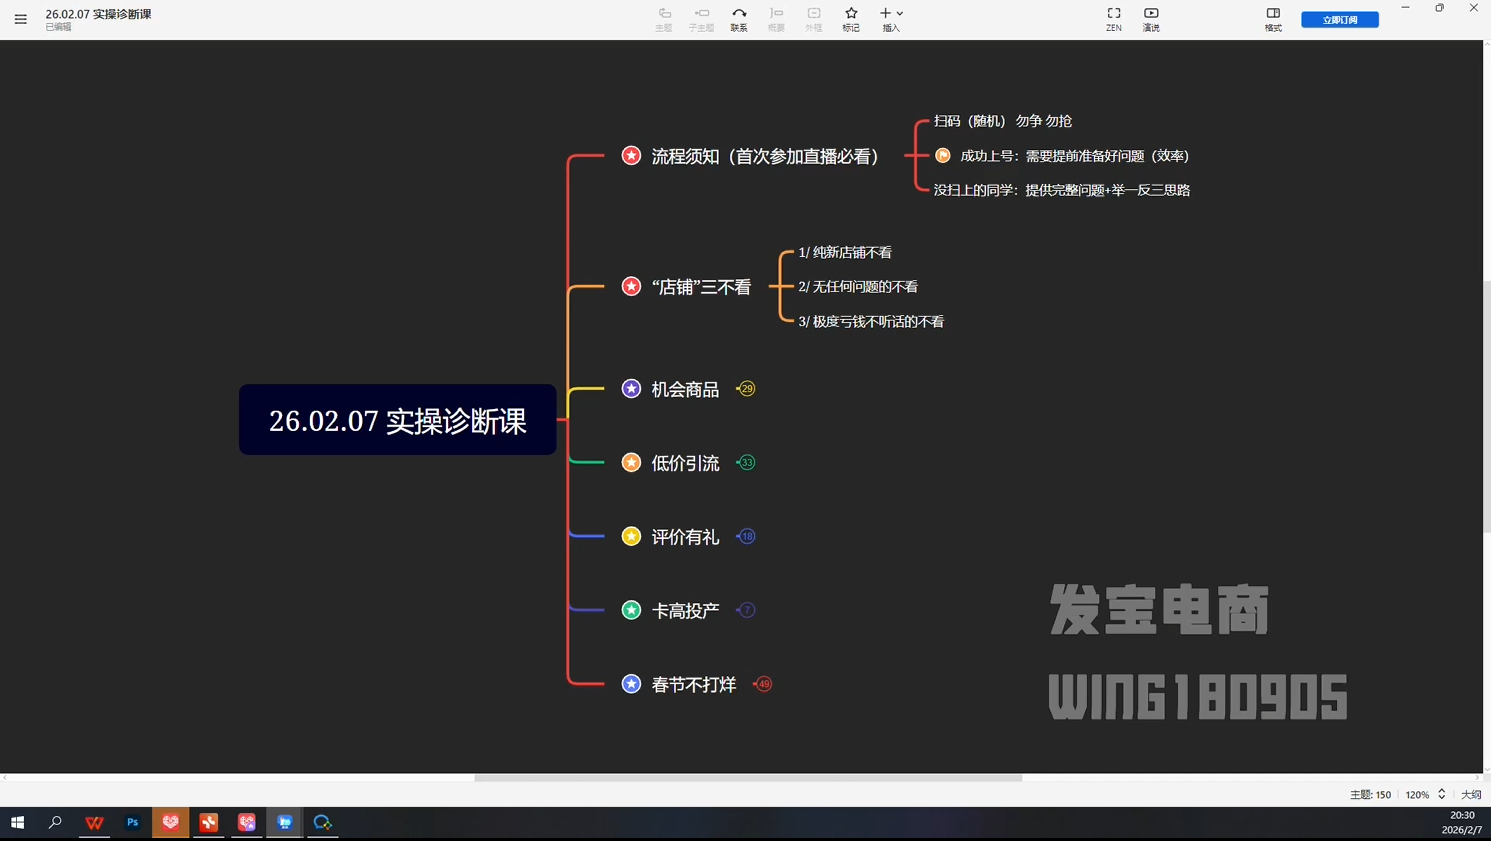Screen dimensions: 1491x841
Task: Click the 120% zoom level indicator
Action: click(x=1416, y=793)
